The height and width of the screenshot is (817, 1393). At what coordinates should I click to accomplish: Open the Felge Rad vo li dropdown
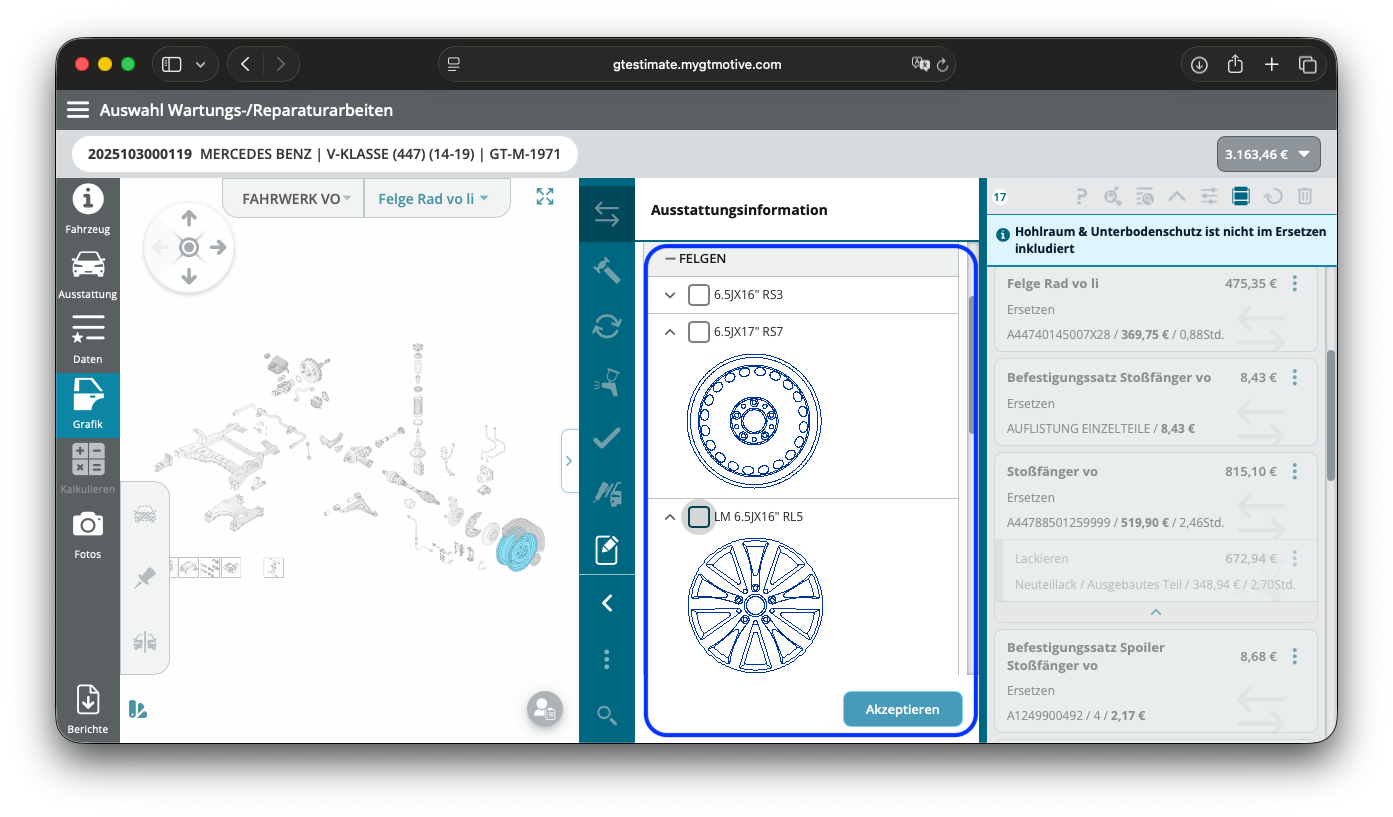point(436,199)
